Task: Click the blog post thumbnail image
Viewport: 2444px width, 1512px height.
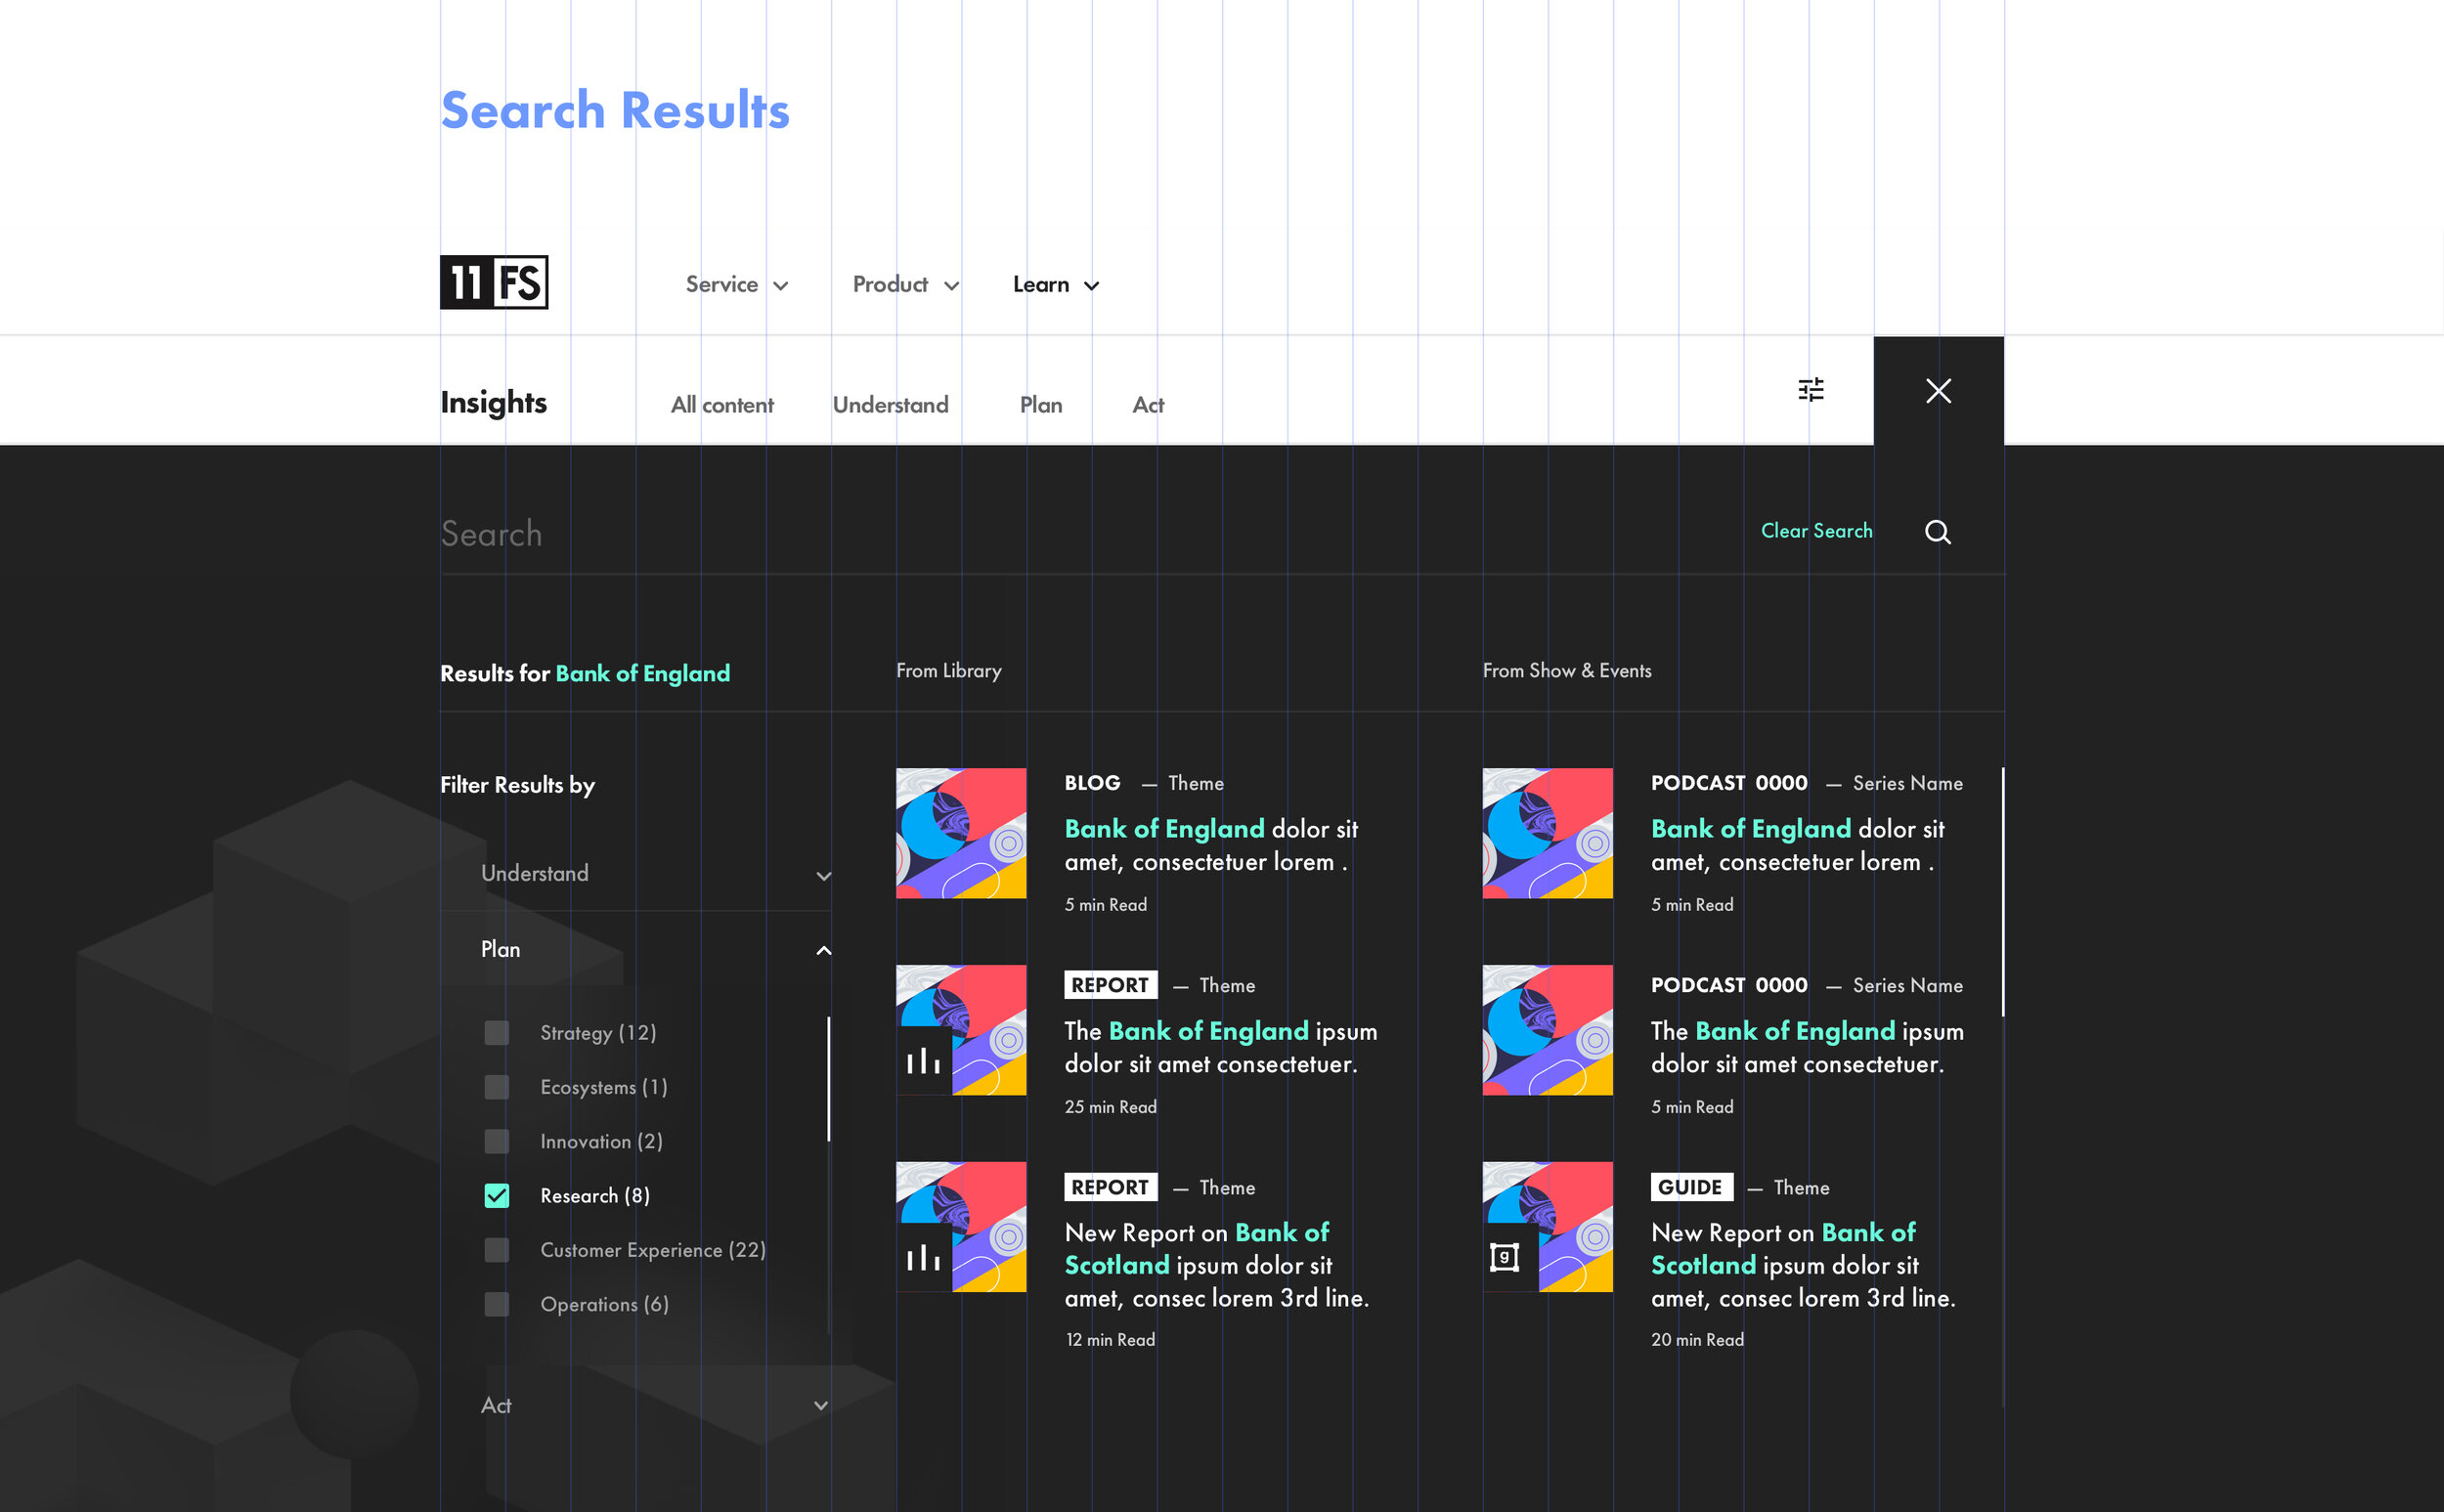Action: [961, 833]
